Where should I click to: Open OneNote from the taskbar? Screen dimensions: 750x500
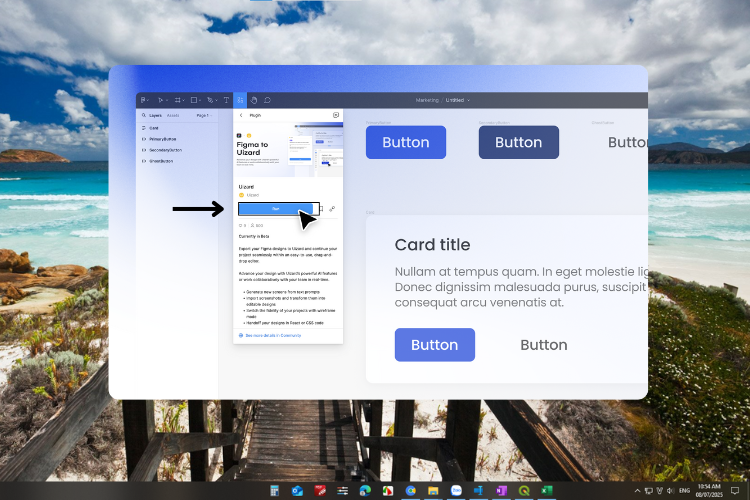tap(501, 490)
